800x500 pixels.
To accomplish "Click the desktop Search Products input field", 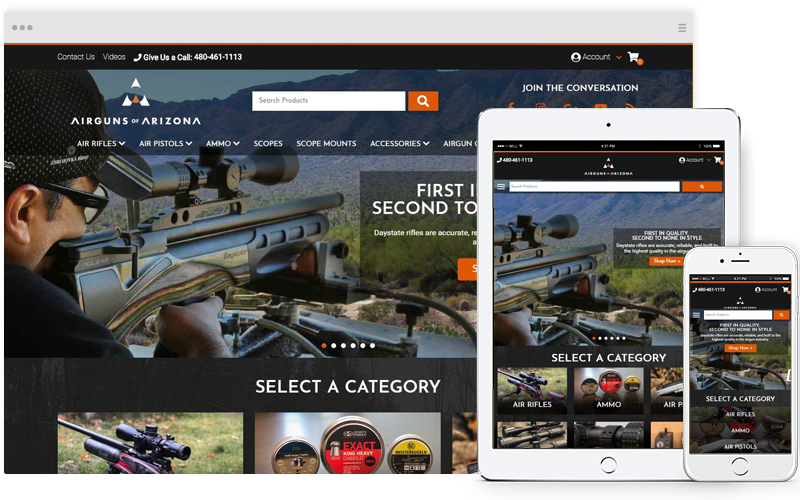I will pos(329,101).
